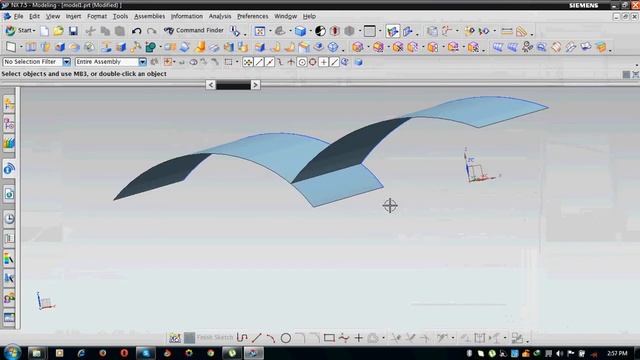Toggle the snap Arc Center option
The width and height of the screenshot is (640, 360).
(x=302, y=62)
